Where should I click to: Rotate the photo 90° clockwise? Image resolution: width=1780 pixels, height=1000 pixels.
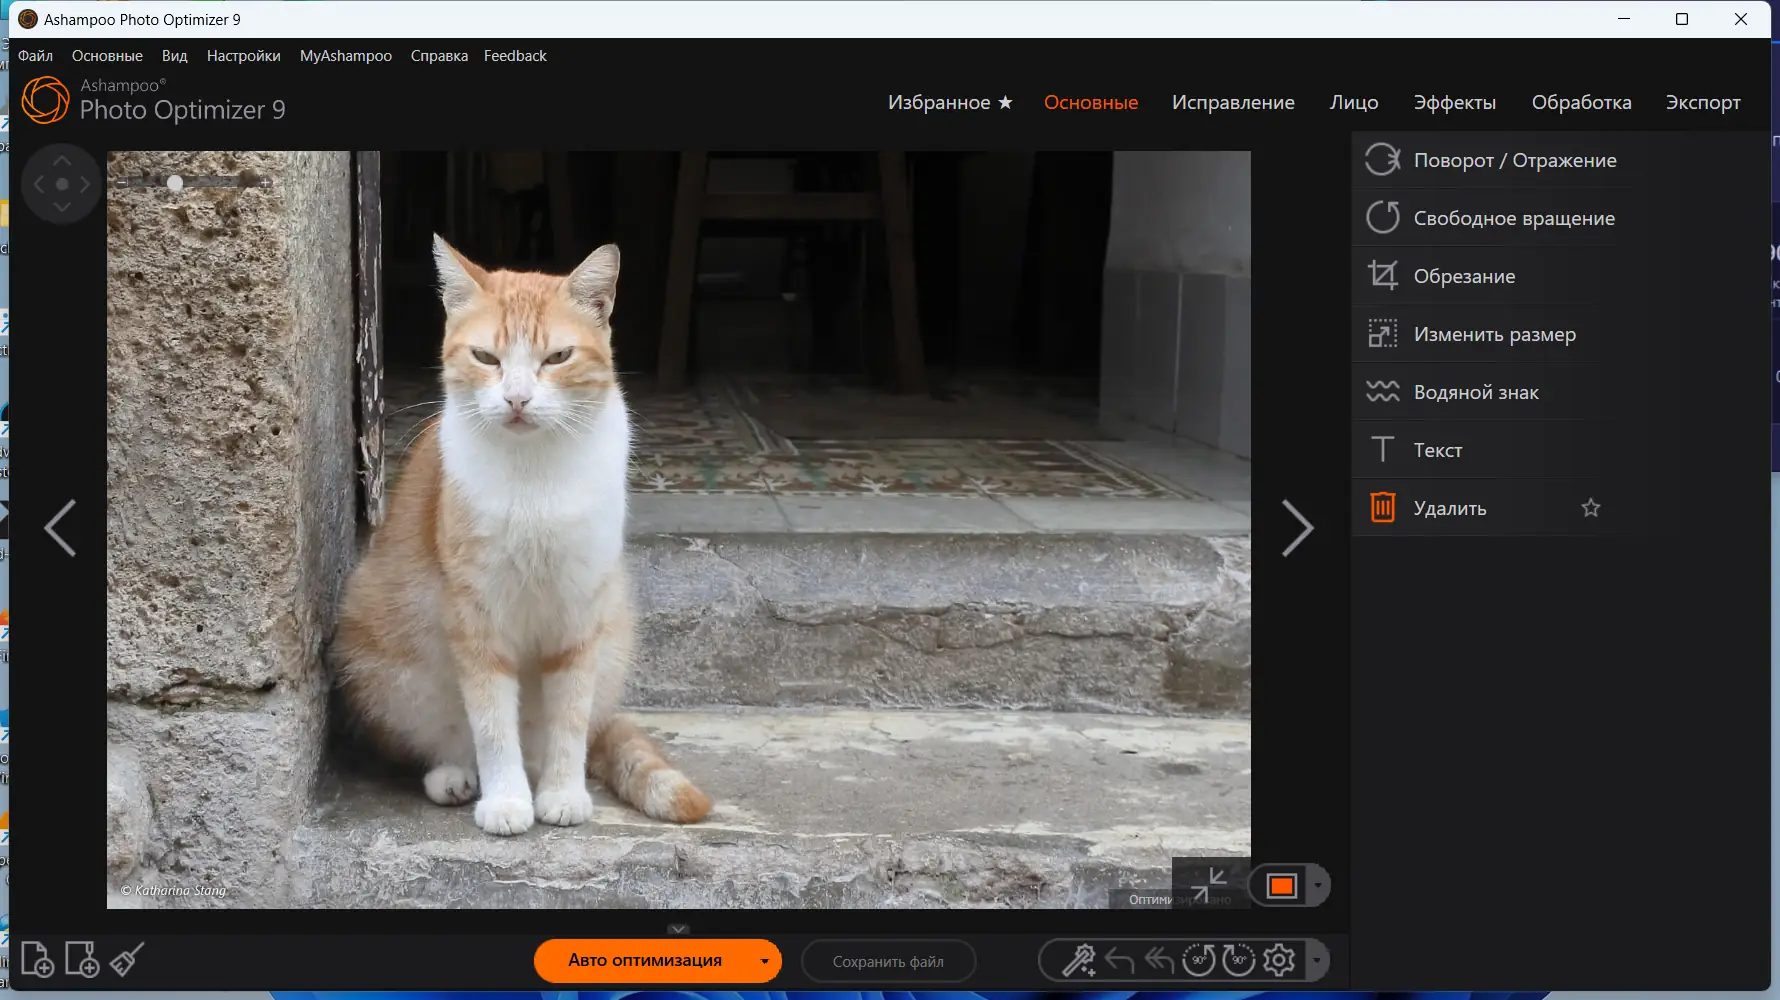click(x=1240, y=958)
